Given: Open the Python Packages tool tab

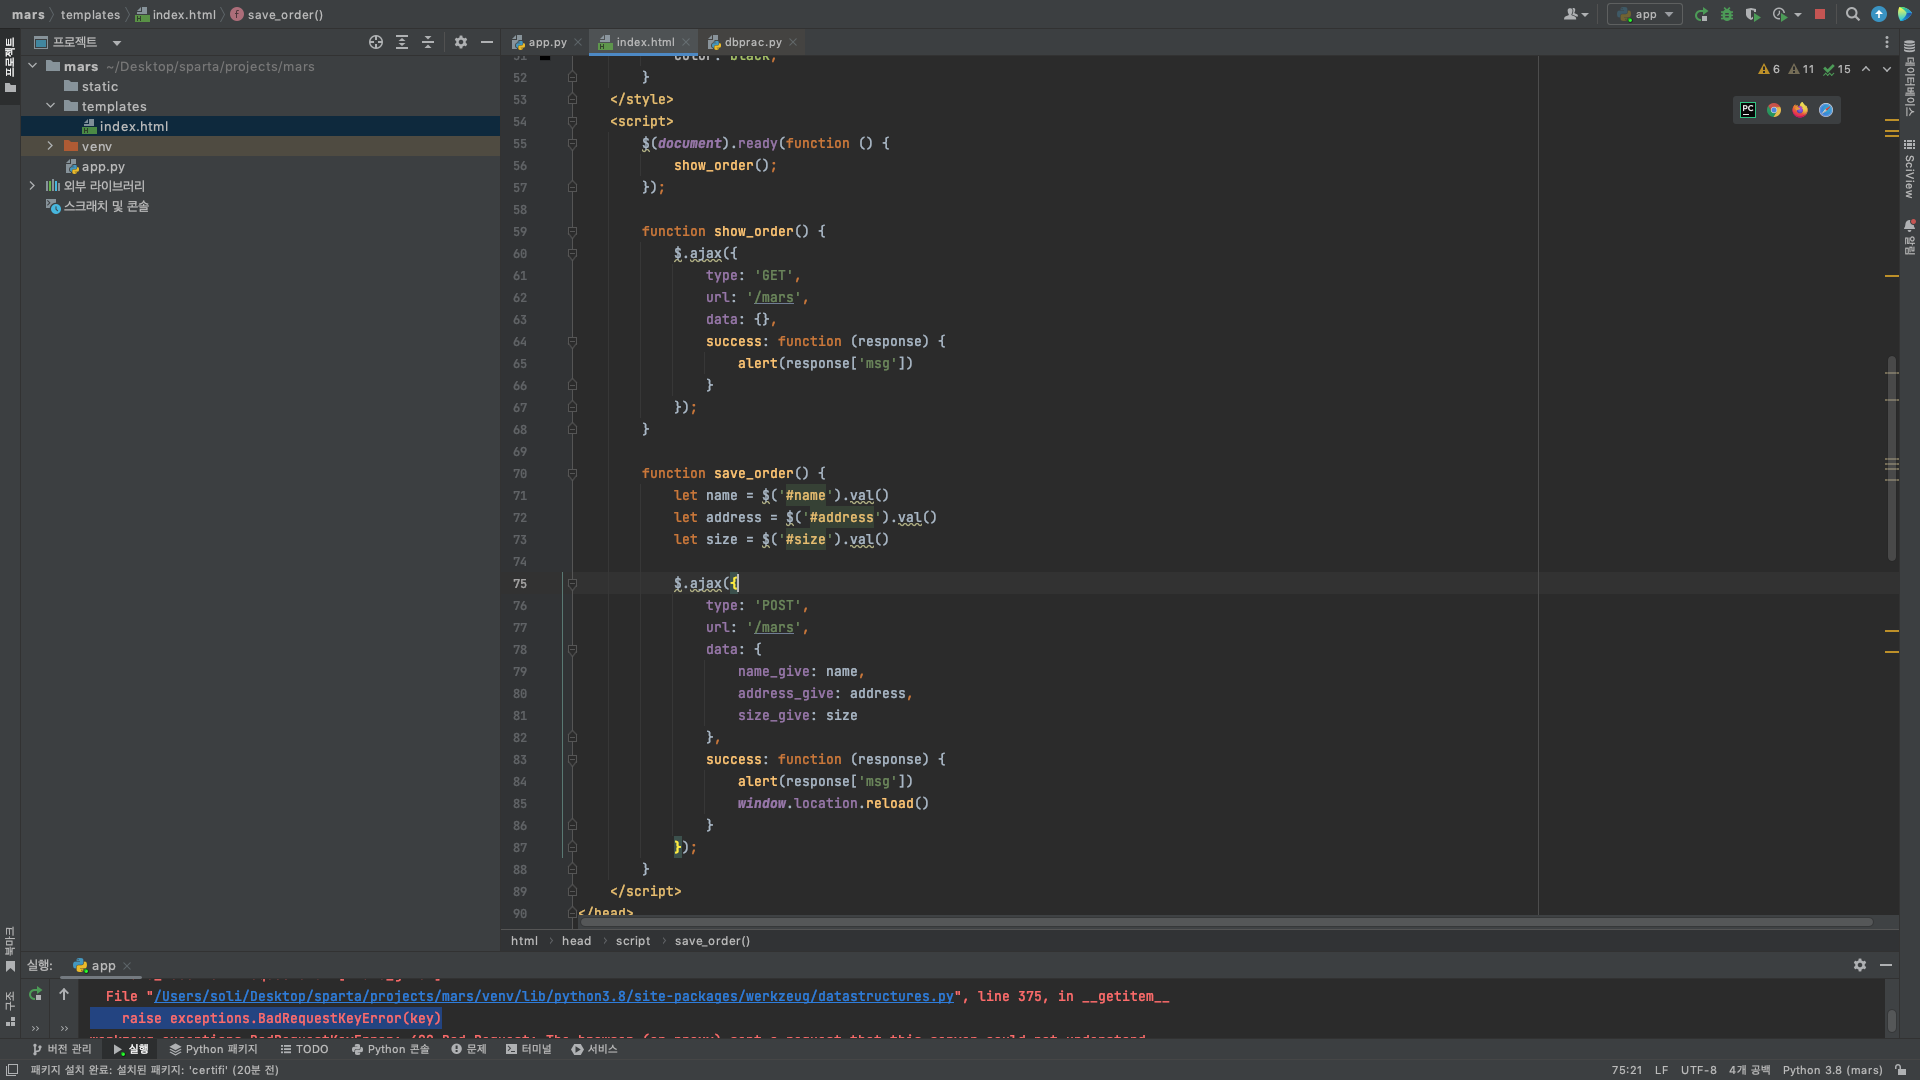Looking at the screenshot, I should (x=214, y=1049).
